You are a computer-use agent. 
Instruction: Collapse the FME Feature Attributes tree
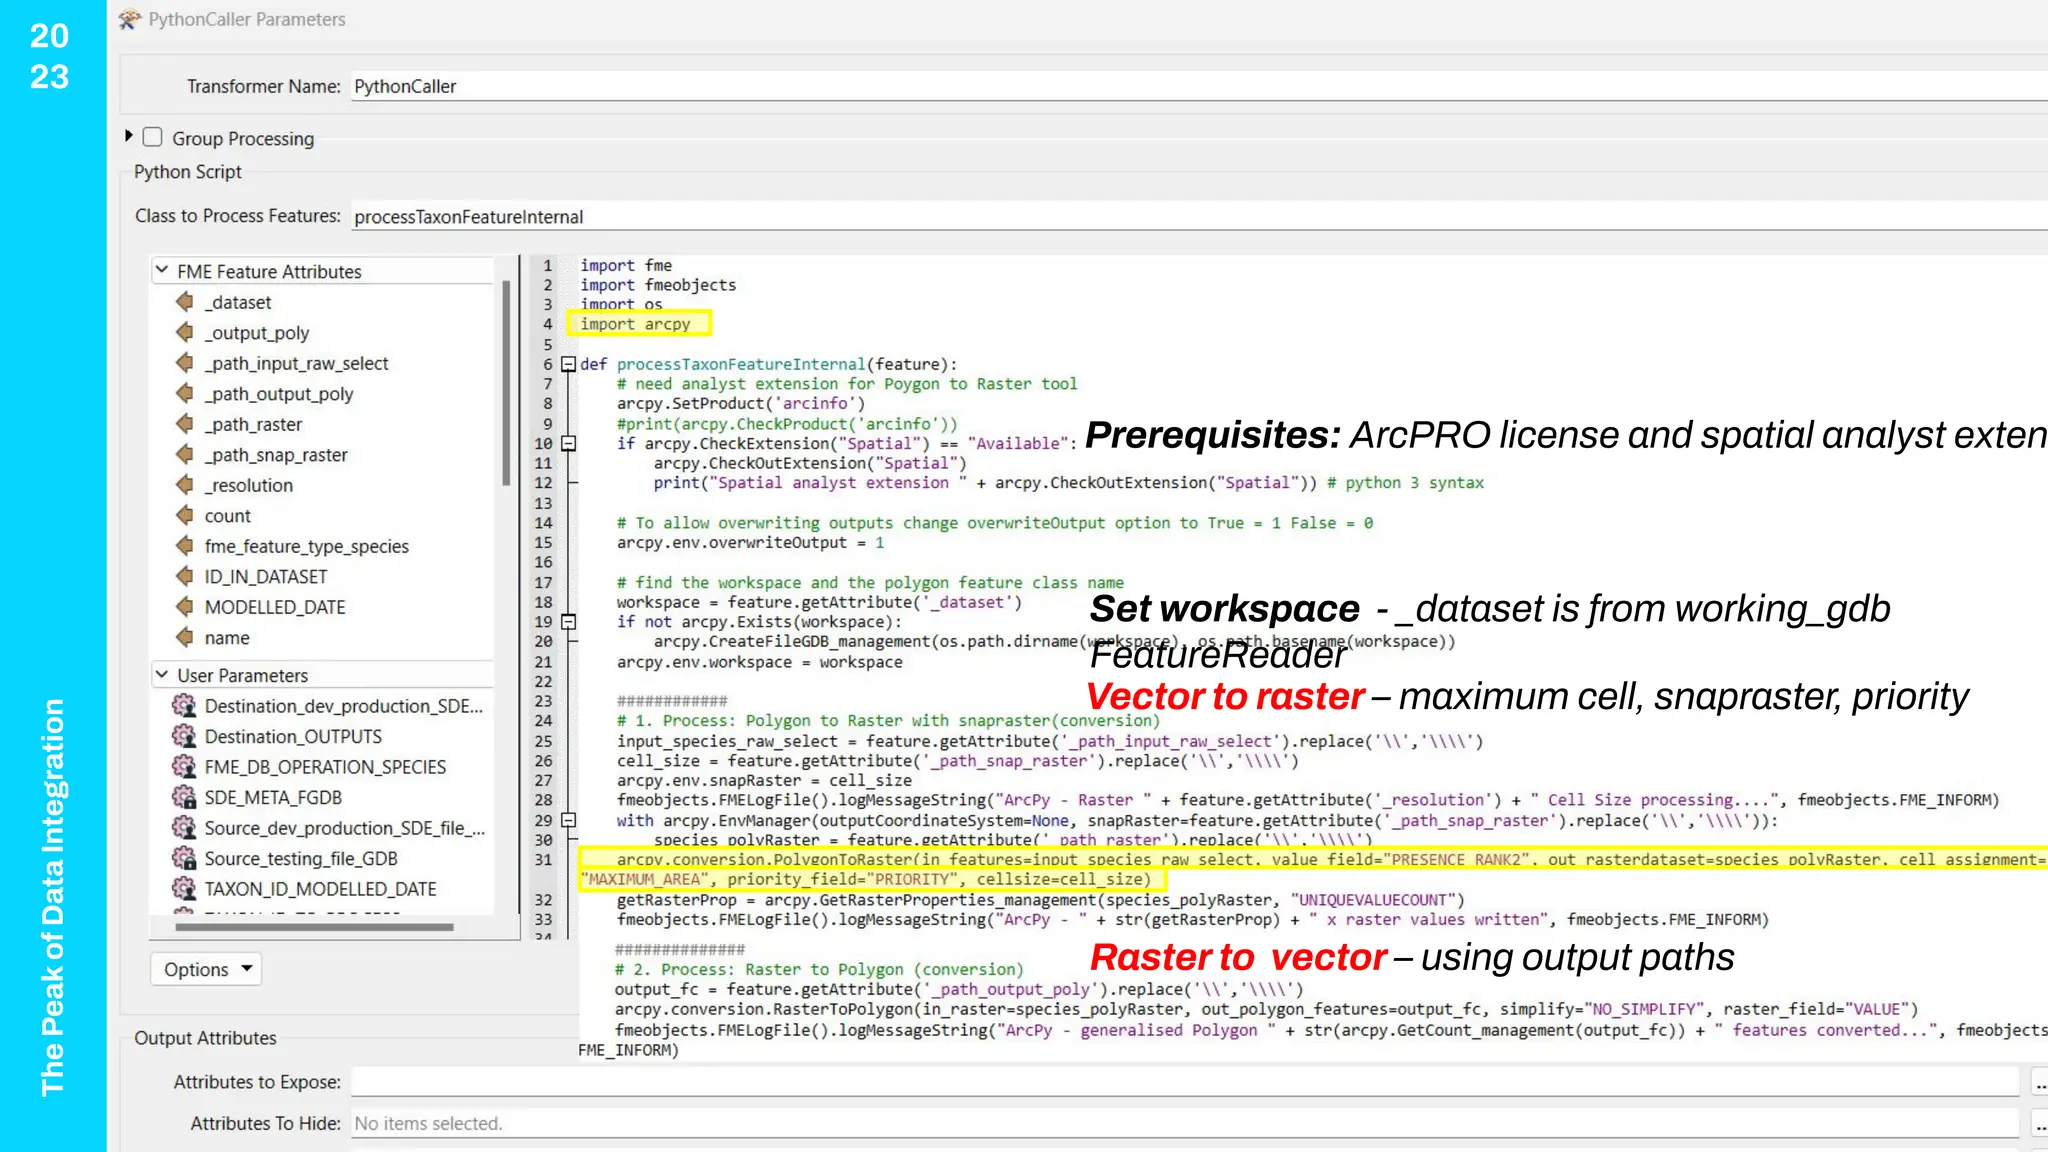pyautogui.click(x=162, y=270)
